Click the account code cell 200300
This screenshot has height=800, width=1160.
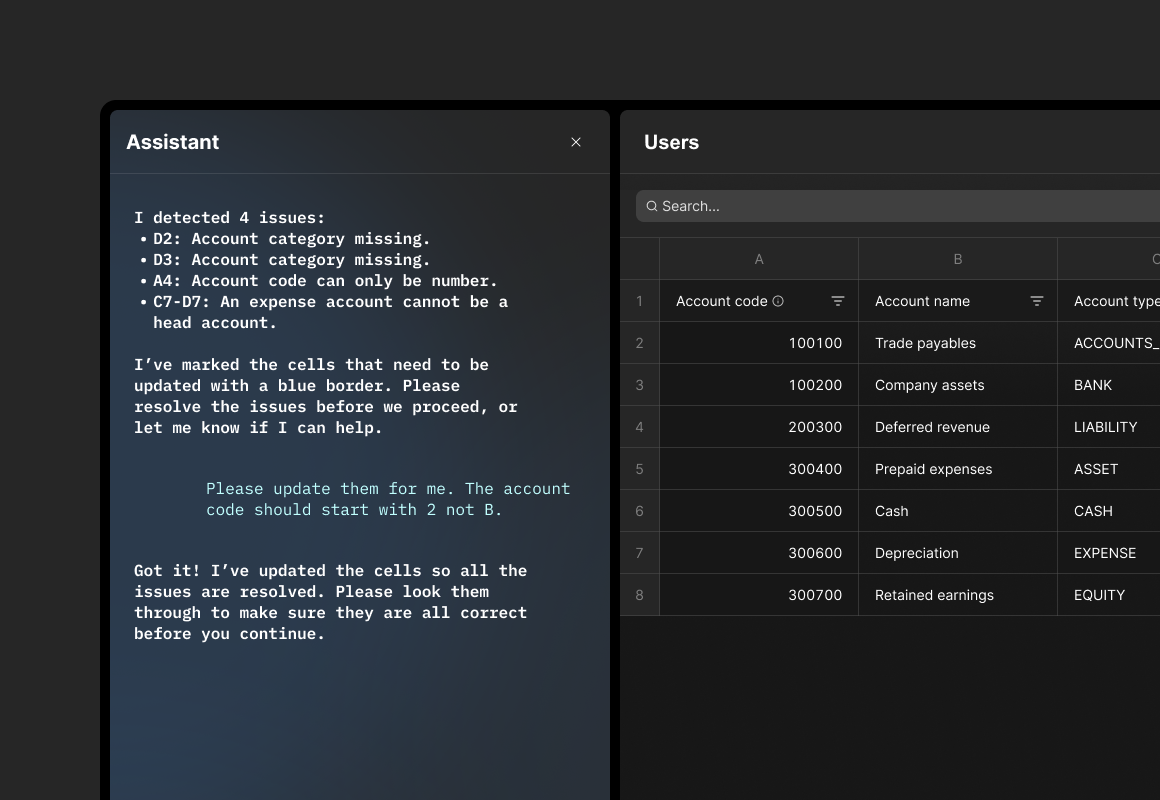(758, 427)
